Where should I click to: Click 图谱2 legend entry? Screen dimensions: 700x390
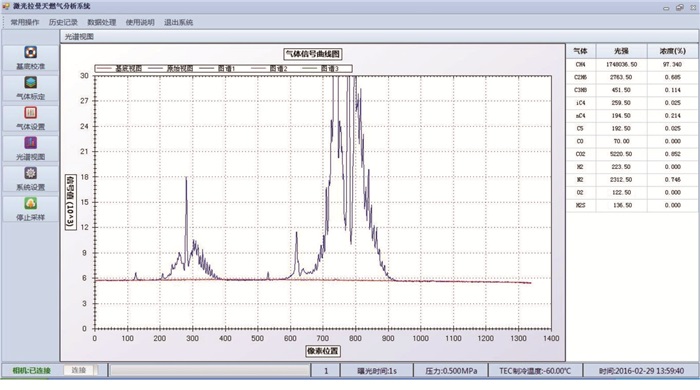pyautogui.click(x=270, y=68)
